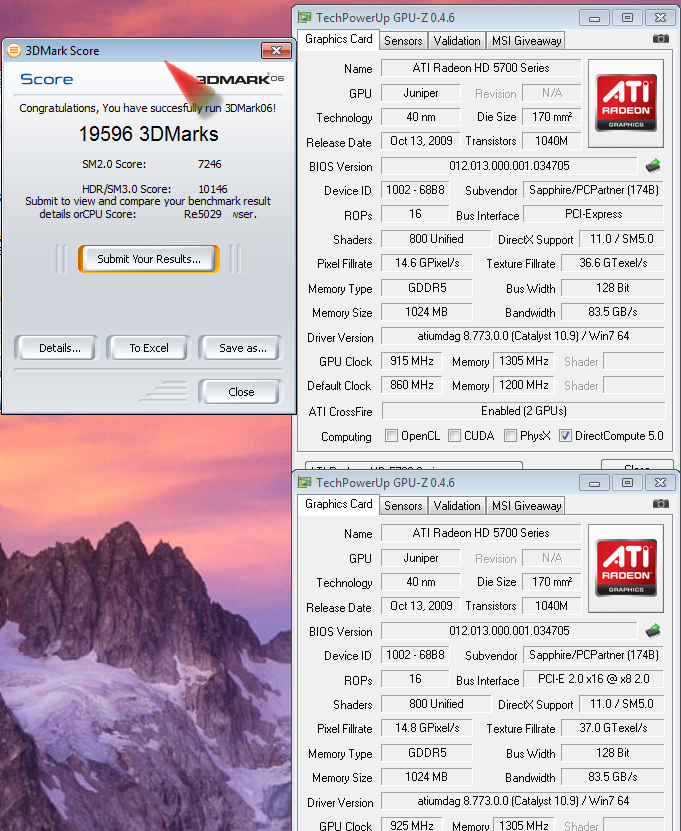Click Release Date Oct 13, 2009 in lower GPU-Z
Viewport: 681px width, 831px height.
(x=421, y=606)
